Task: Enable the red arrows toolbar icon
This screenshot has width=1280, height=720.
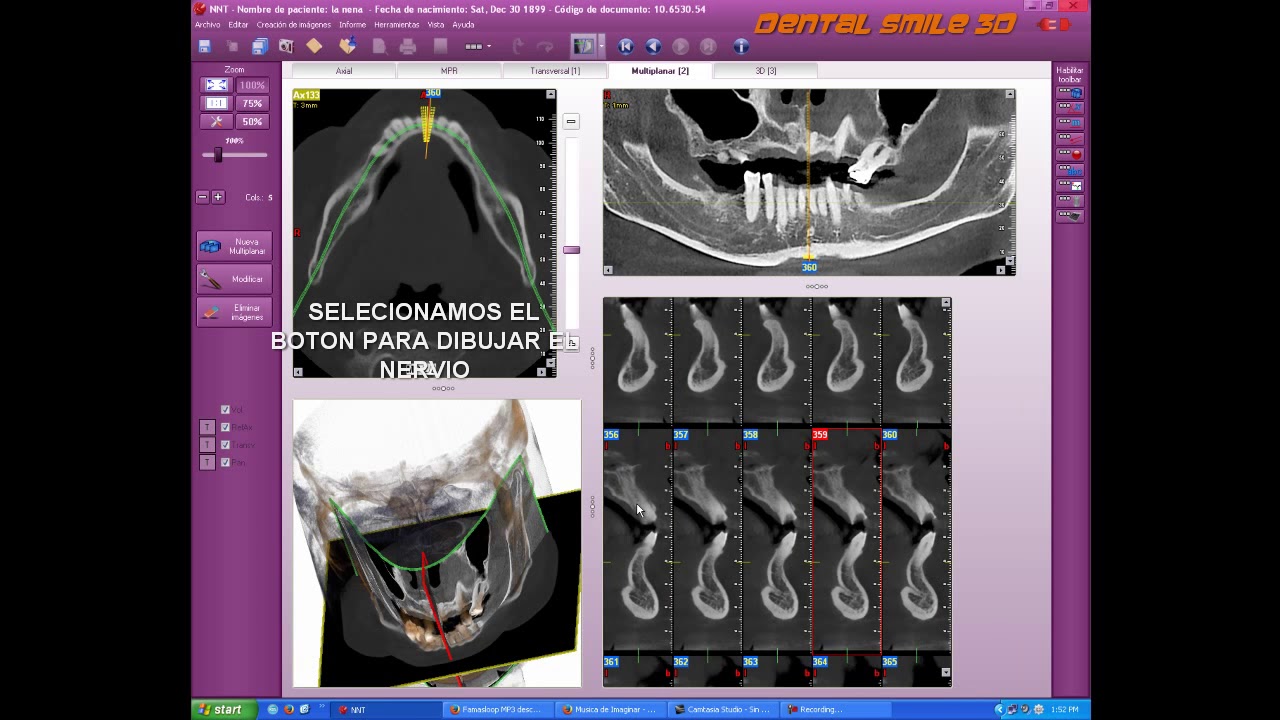Action: pyautogui.click(x=1070, y=139)
